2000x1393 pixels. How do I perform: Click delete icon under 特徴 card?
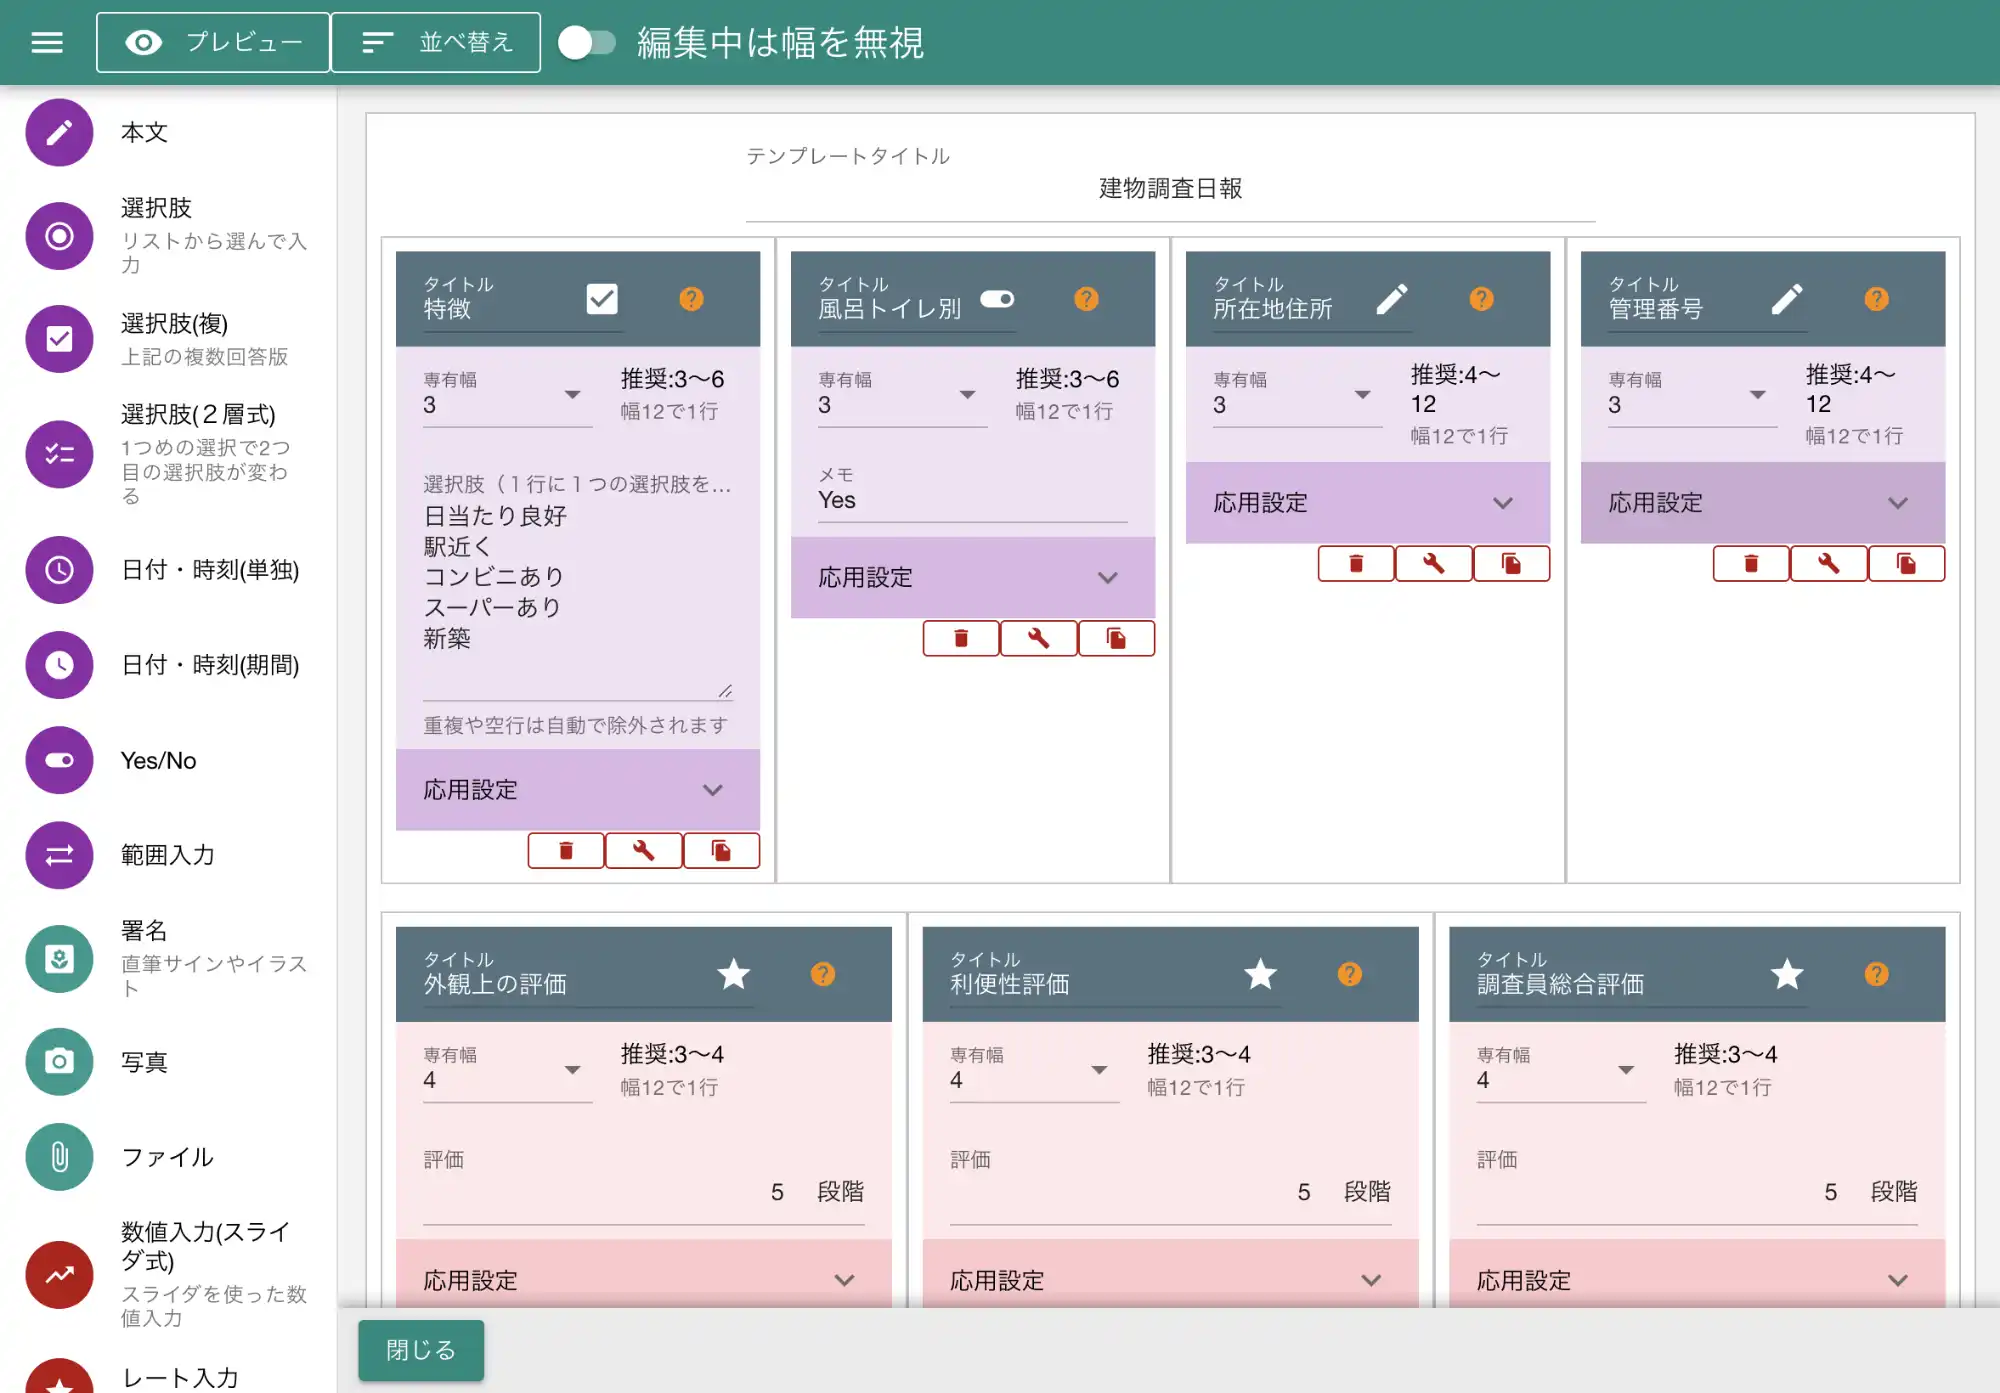point(566,851)
